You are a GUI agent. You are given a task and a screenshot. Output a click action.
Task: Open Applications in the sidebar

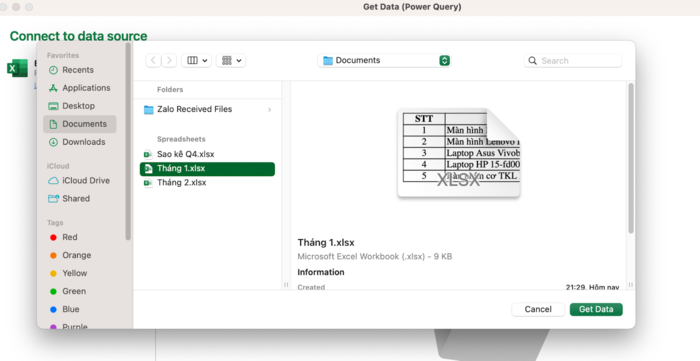79,88
